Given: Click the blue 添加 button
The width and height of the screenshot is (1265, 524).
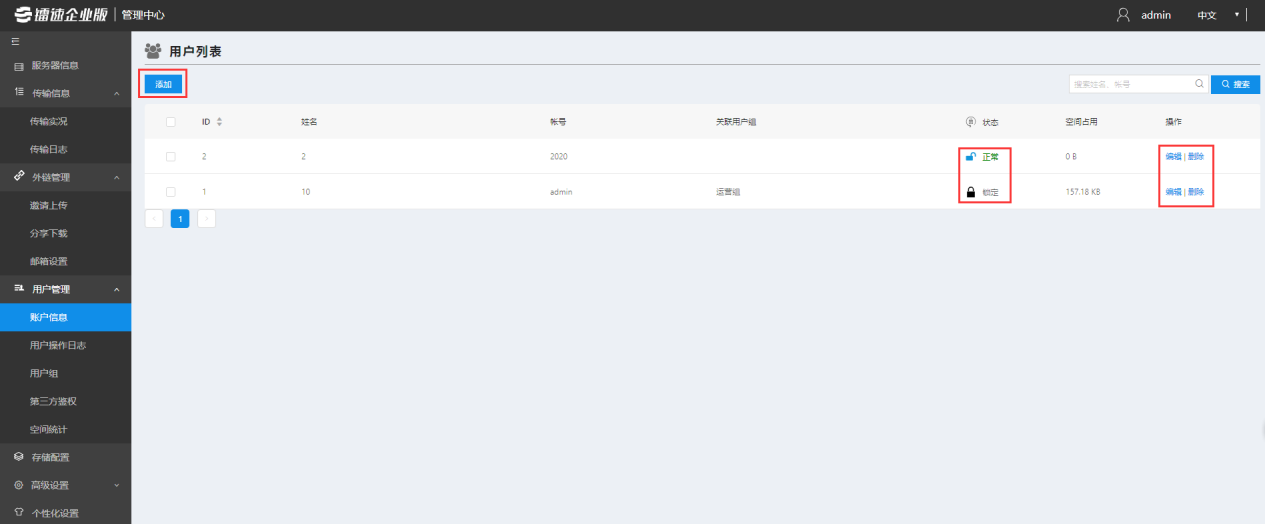Looking at the screenshot, I should [163, 84].
